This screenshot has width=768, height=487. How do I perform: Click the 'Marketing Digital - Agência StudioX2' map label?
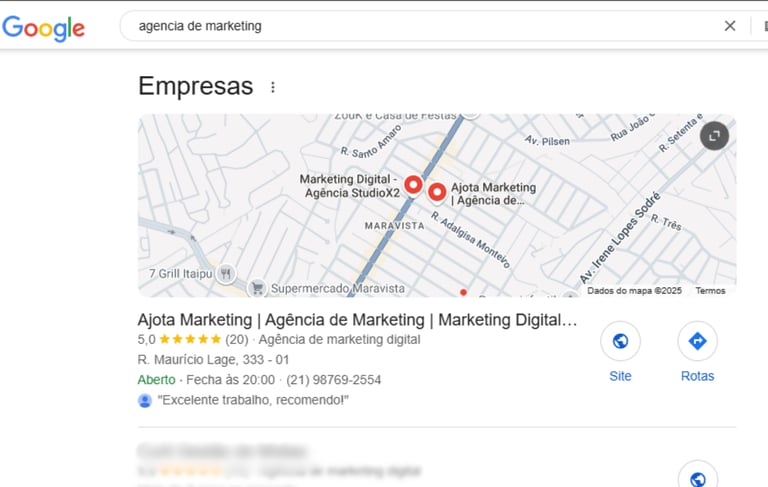tap(350, 186)
